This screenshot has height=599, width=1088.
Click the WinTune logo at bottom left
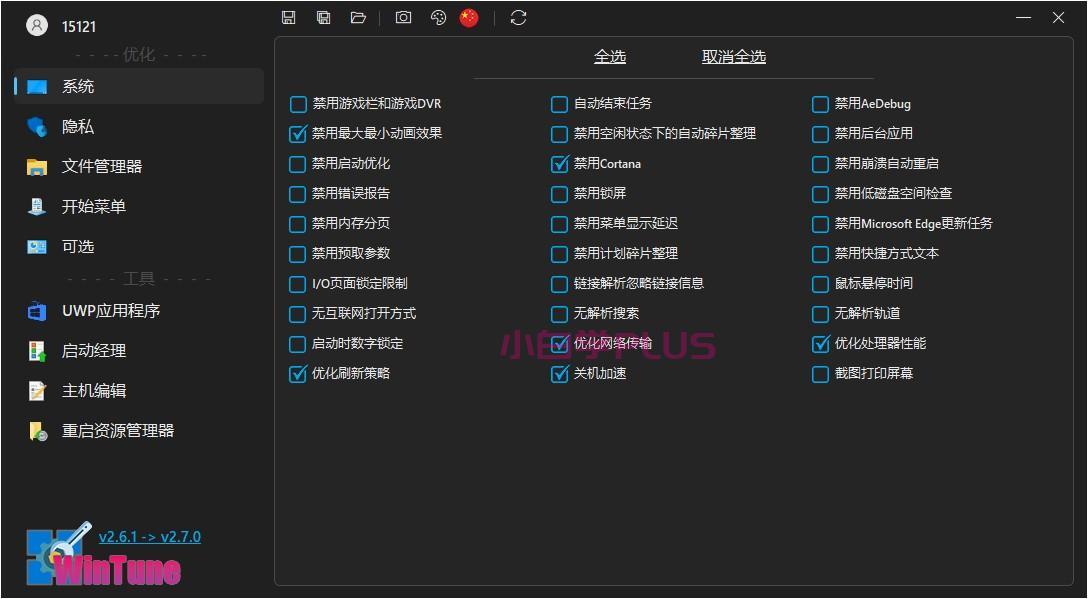coord(104,554)
